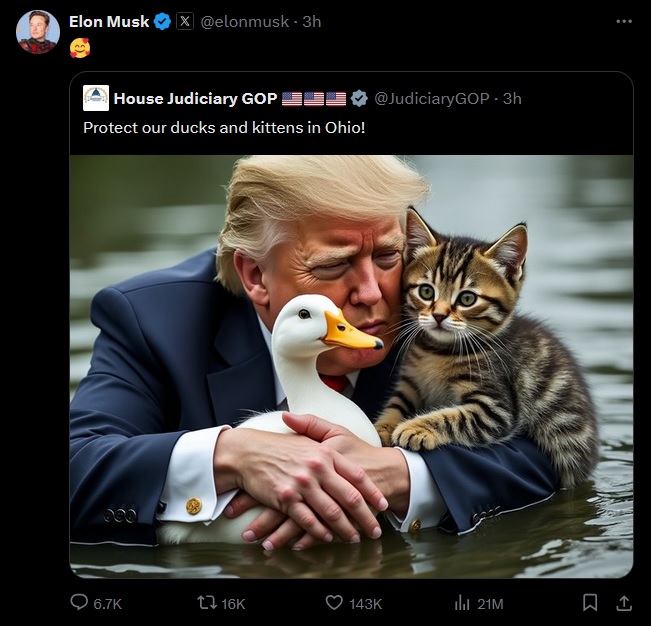Open Elon Musk's profile avatar
The height and width of the screenshot is (626, 651).
coord(38,32)
